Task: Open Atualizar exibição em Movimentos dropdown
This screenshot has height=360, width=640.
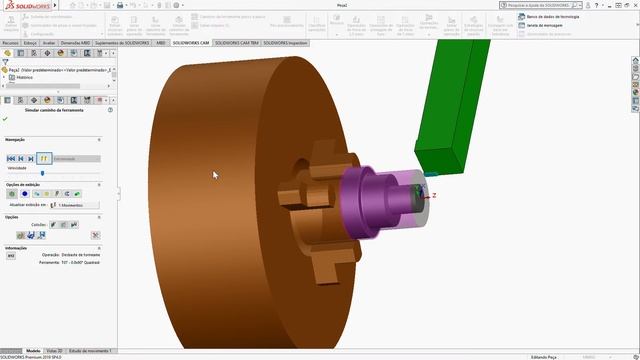Action: coord(74,205)
